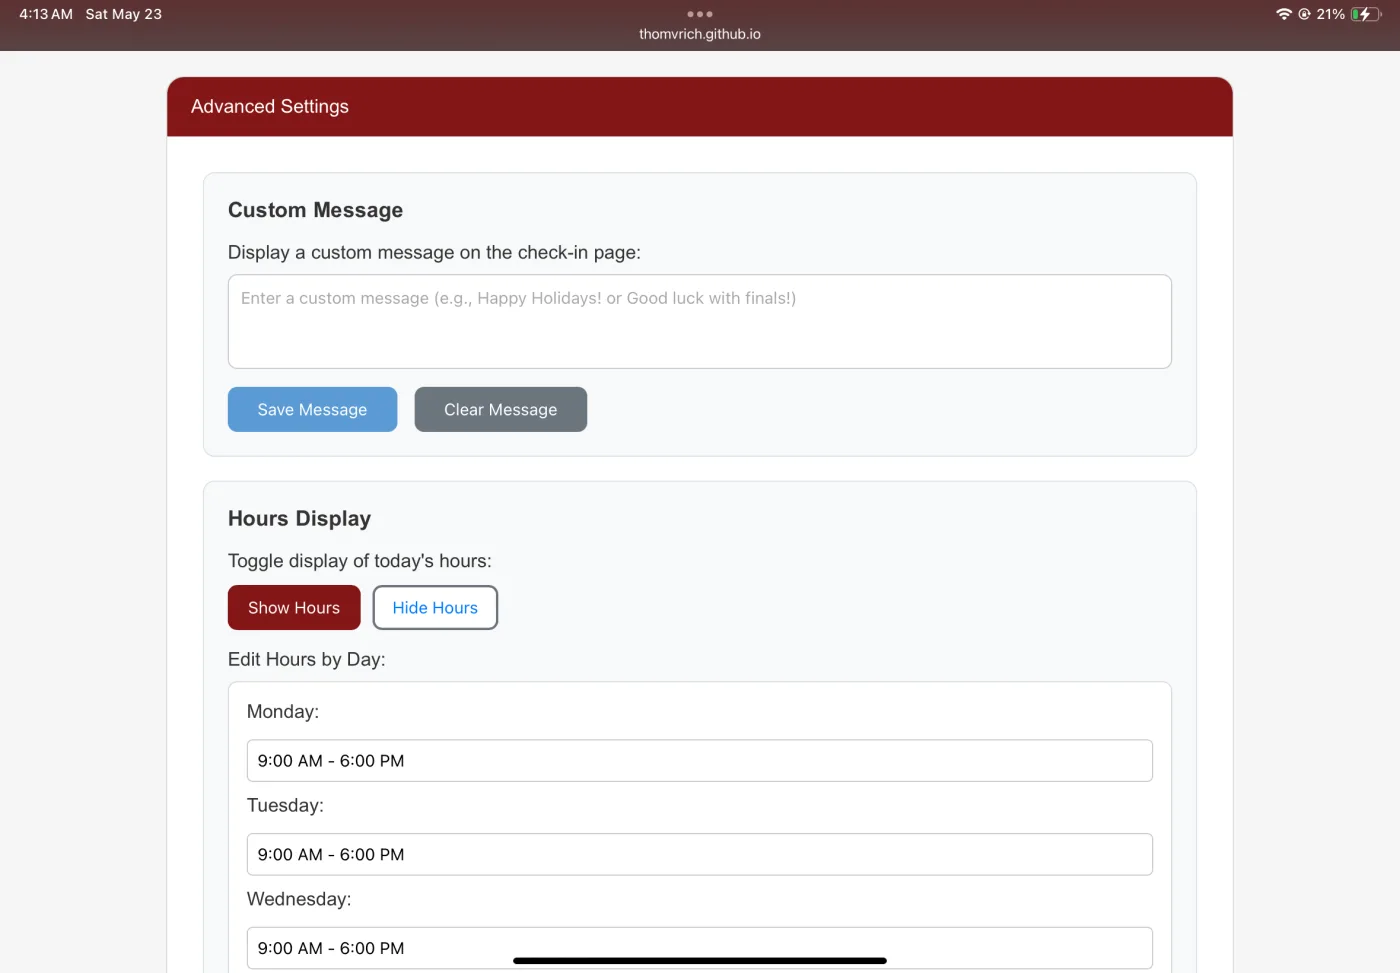Click the Save Message button
The height and width of the screenshot is (973, 1400).
[x=312, y=409]
